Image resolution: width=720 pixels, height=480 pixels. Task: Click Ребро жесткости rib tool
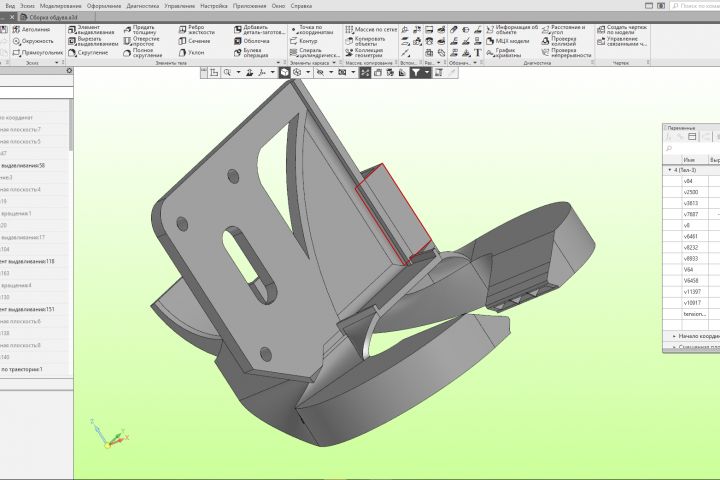pos(197,30)
